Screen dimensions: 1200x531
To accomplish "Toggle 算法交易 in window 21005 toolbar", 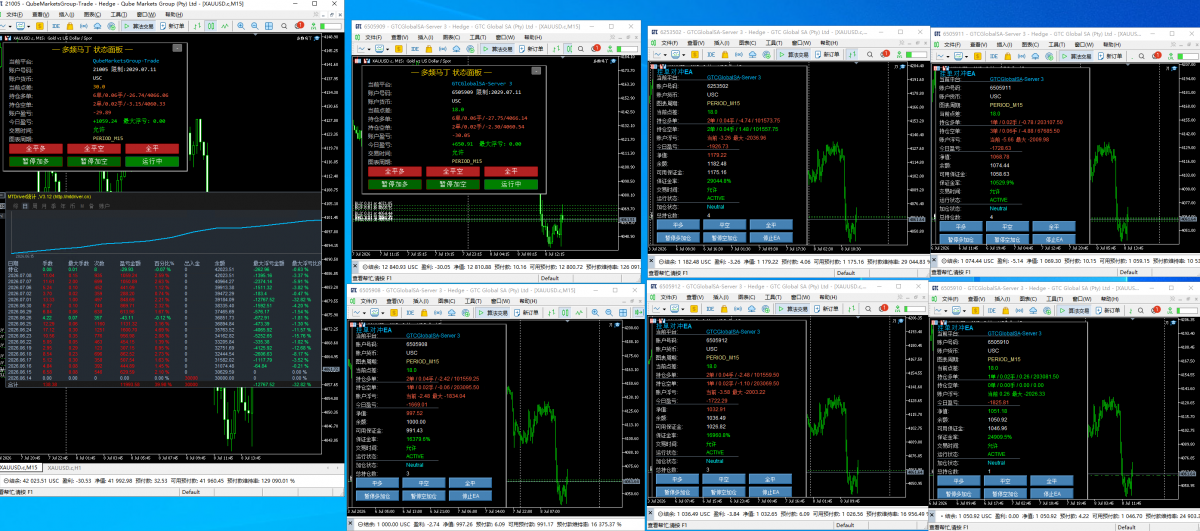I will [x=139, y=26].
